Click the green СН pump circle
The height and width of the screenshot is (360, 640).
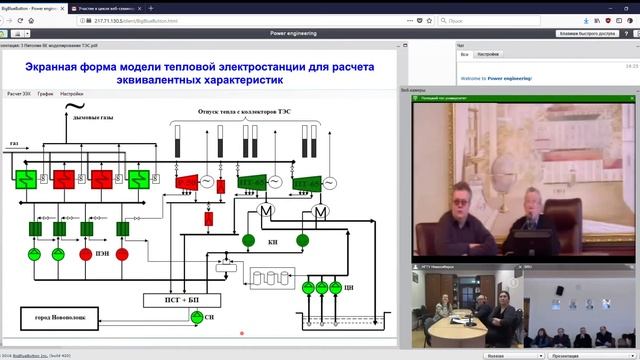197,317
